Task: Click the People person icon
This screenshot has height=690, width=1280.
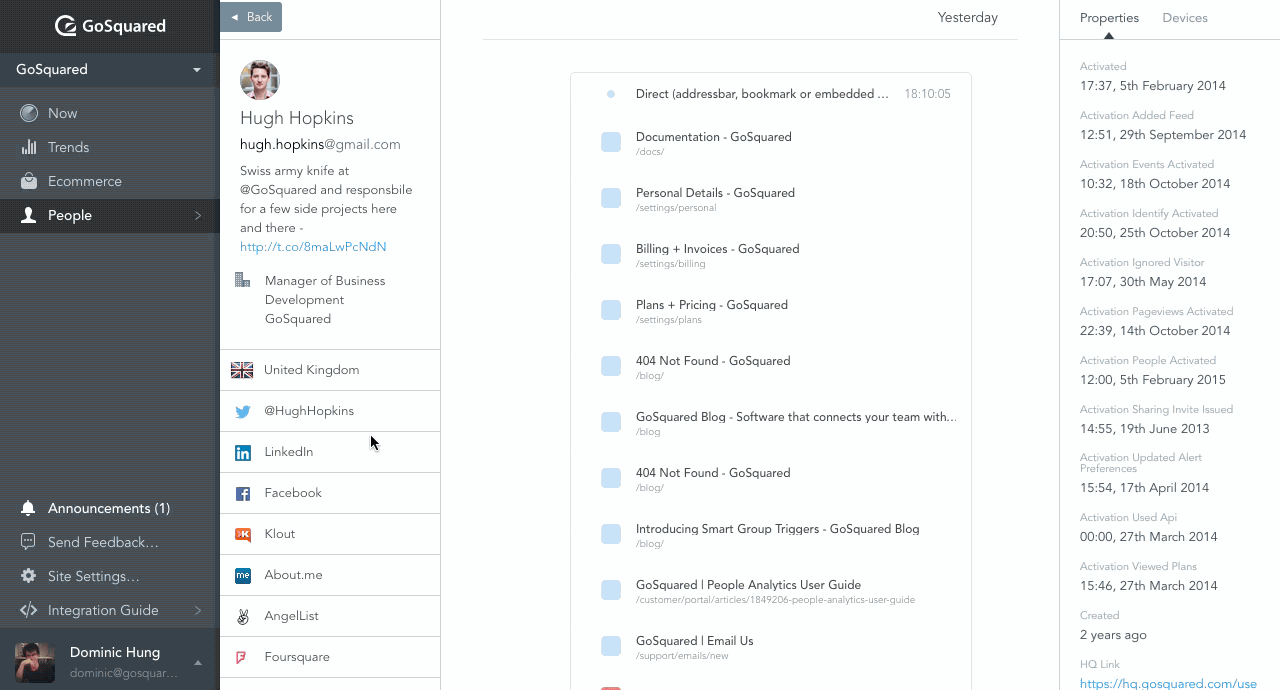Action: pos(29,215)
